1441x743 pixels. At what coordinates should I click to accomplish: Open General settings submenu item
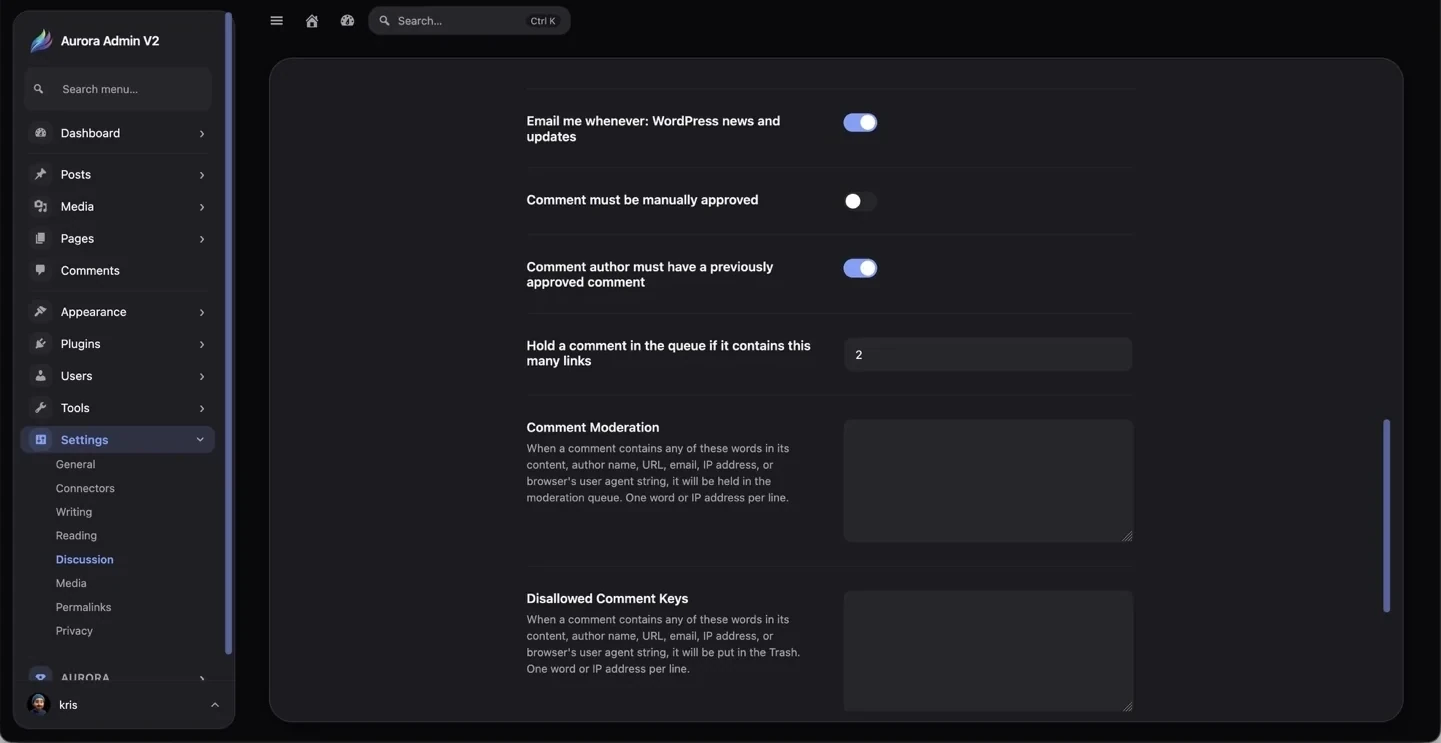point(75,464)
